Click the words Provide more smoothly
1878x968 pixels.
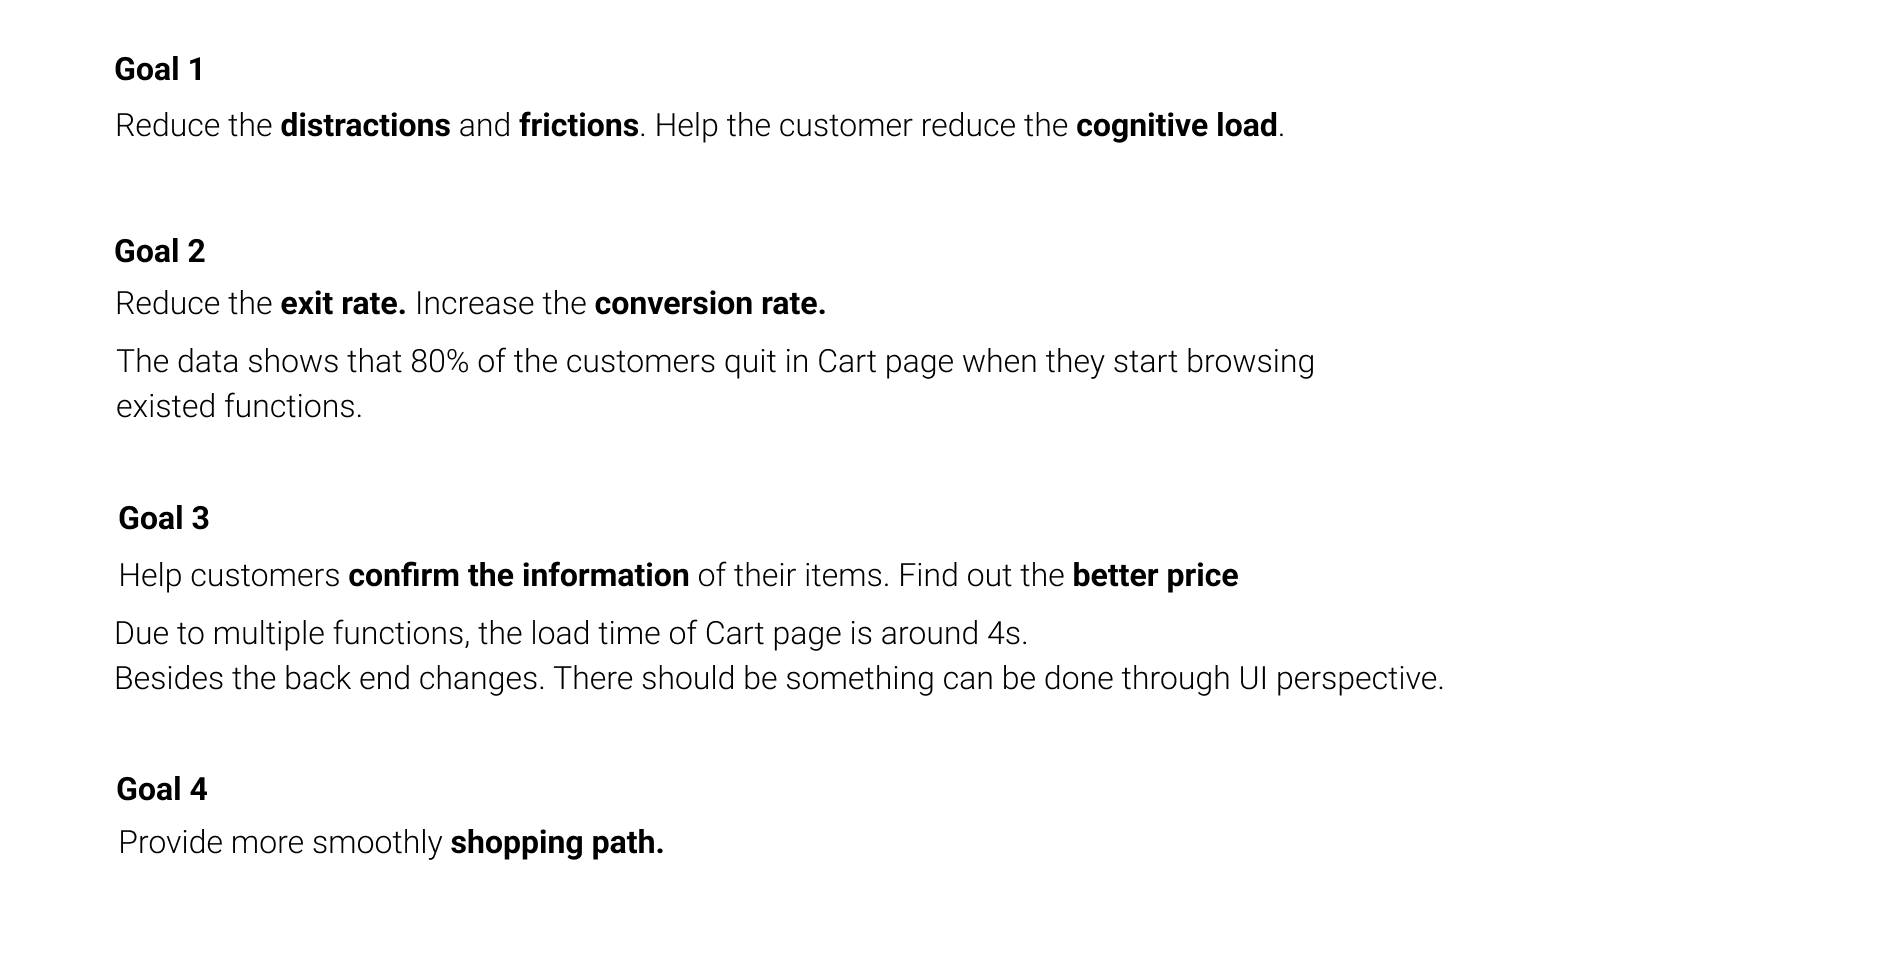tap(280, 842)
